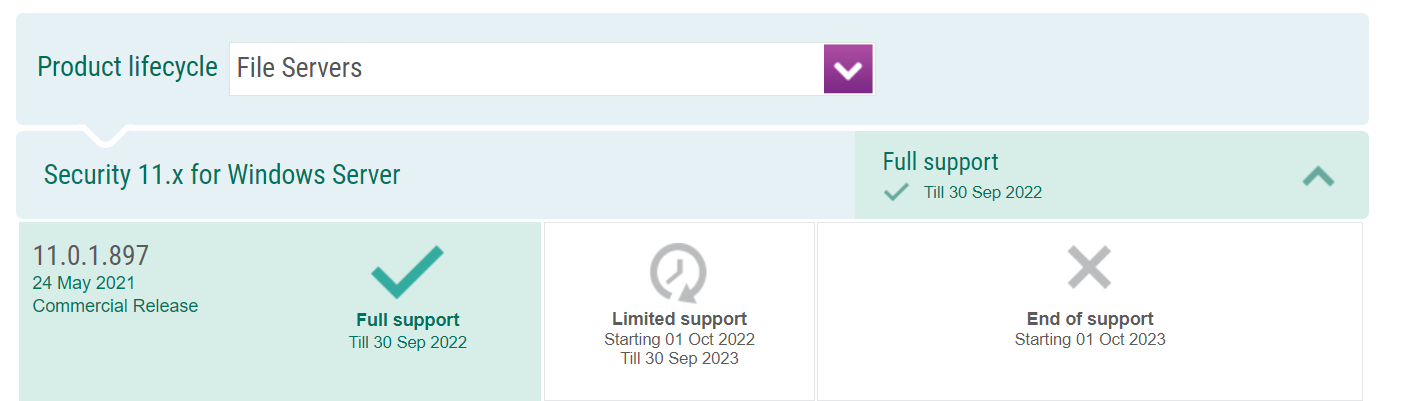
Task: Select the bold Full support label under checkmark
Action: pos(408,320)
